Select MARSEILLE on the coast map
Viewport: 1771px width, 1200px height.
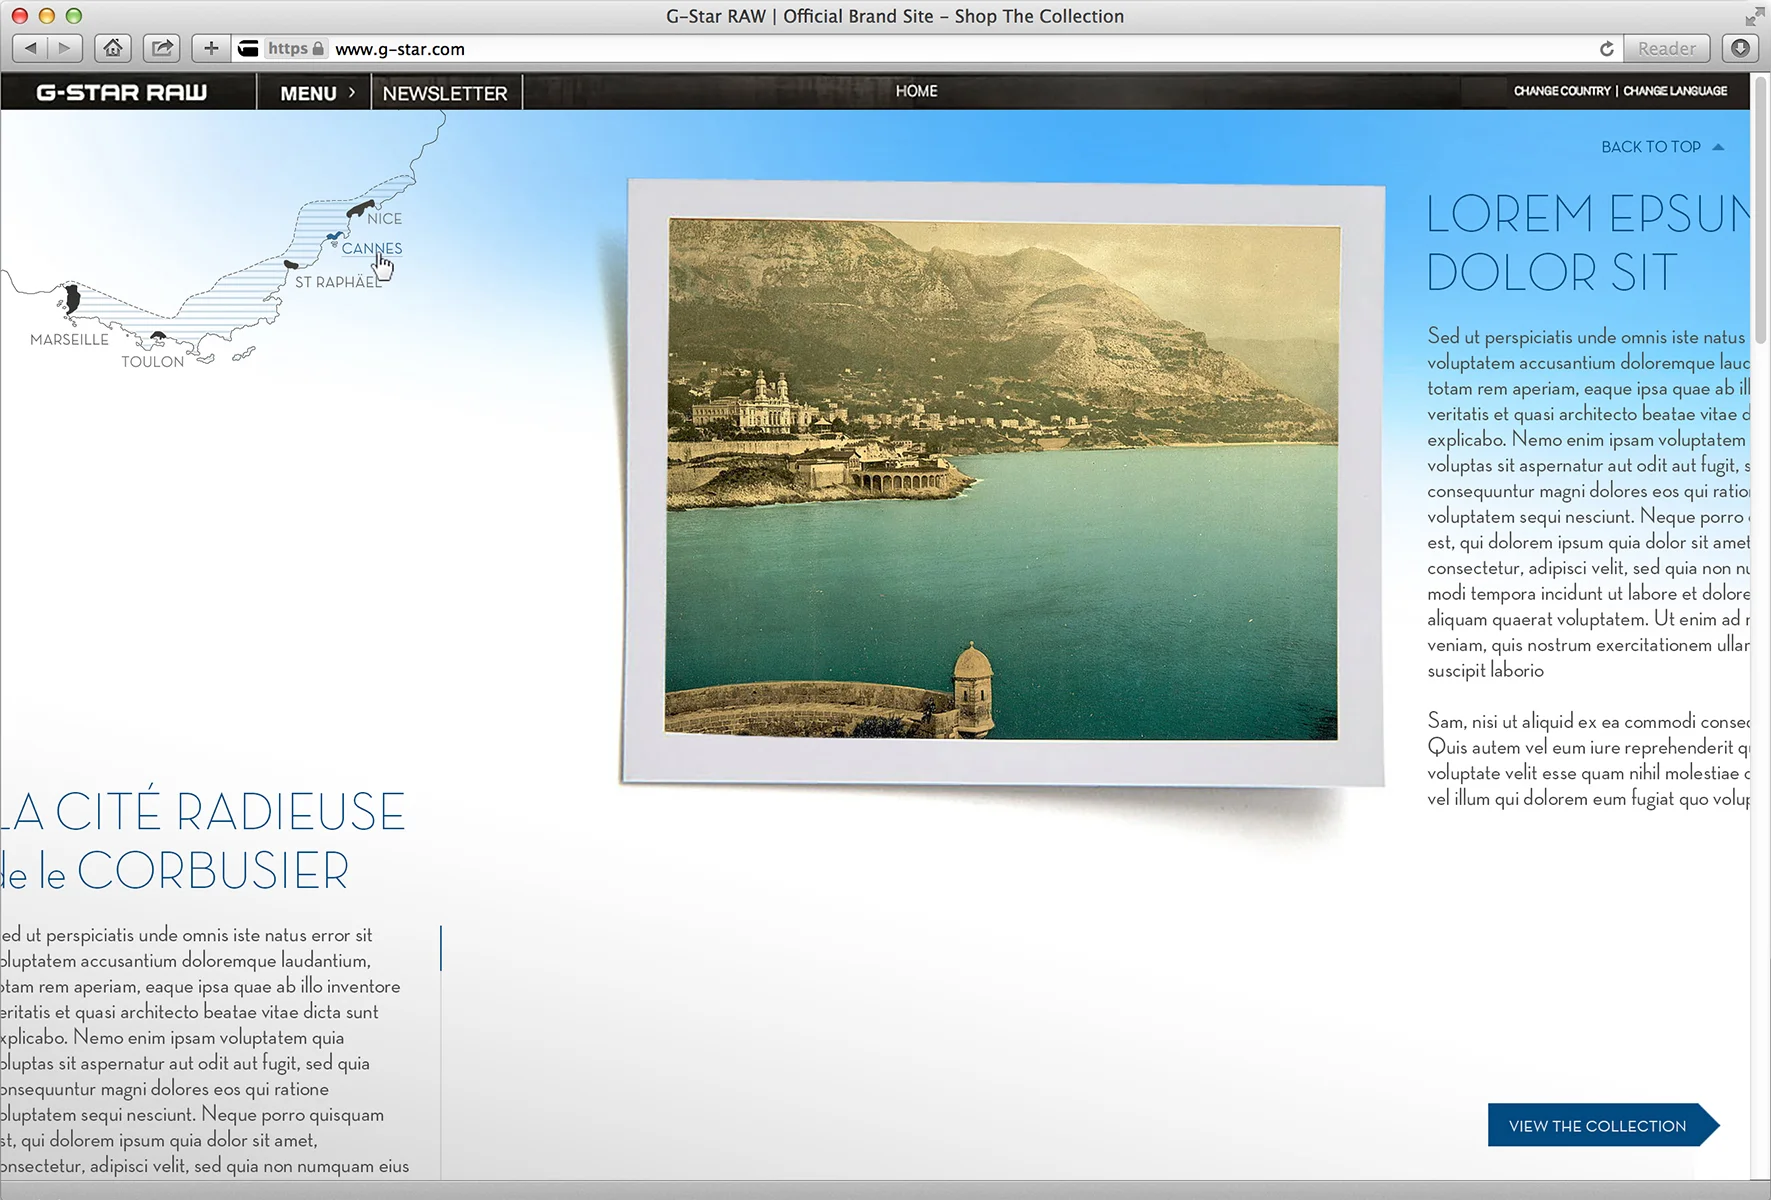[x=69, y=340]
